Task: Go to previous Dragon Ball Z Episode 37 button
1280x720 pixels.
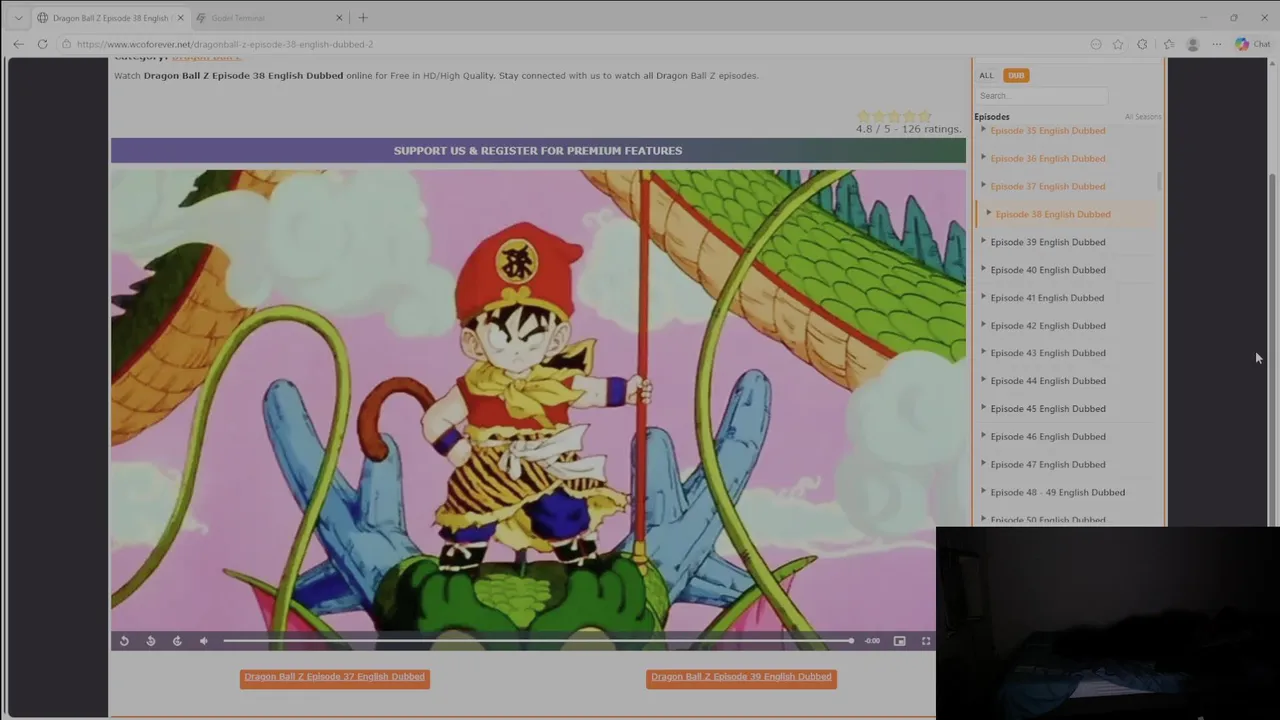Action: click(x=335, y=677)
